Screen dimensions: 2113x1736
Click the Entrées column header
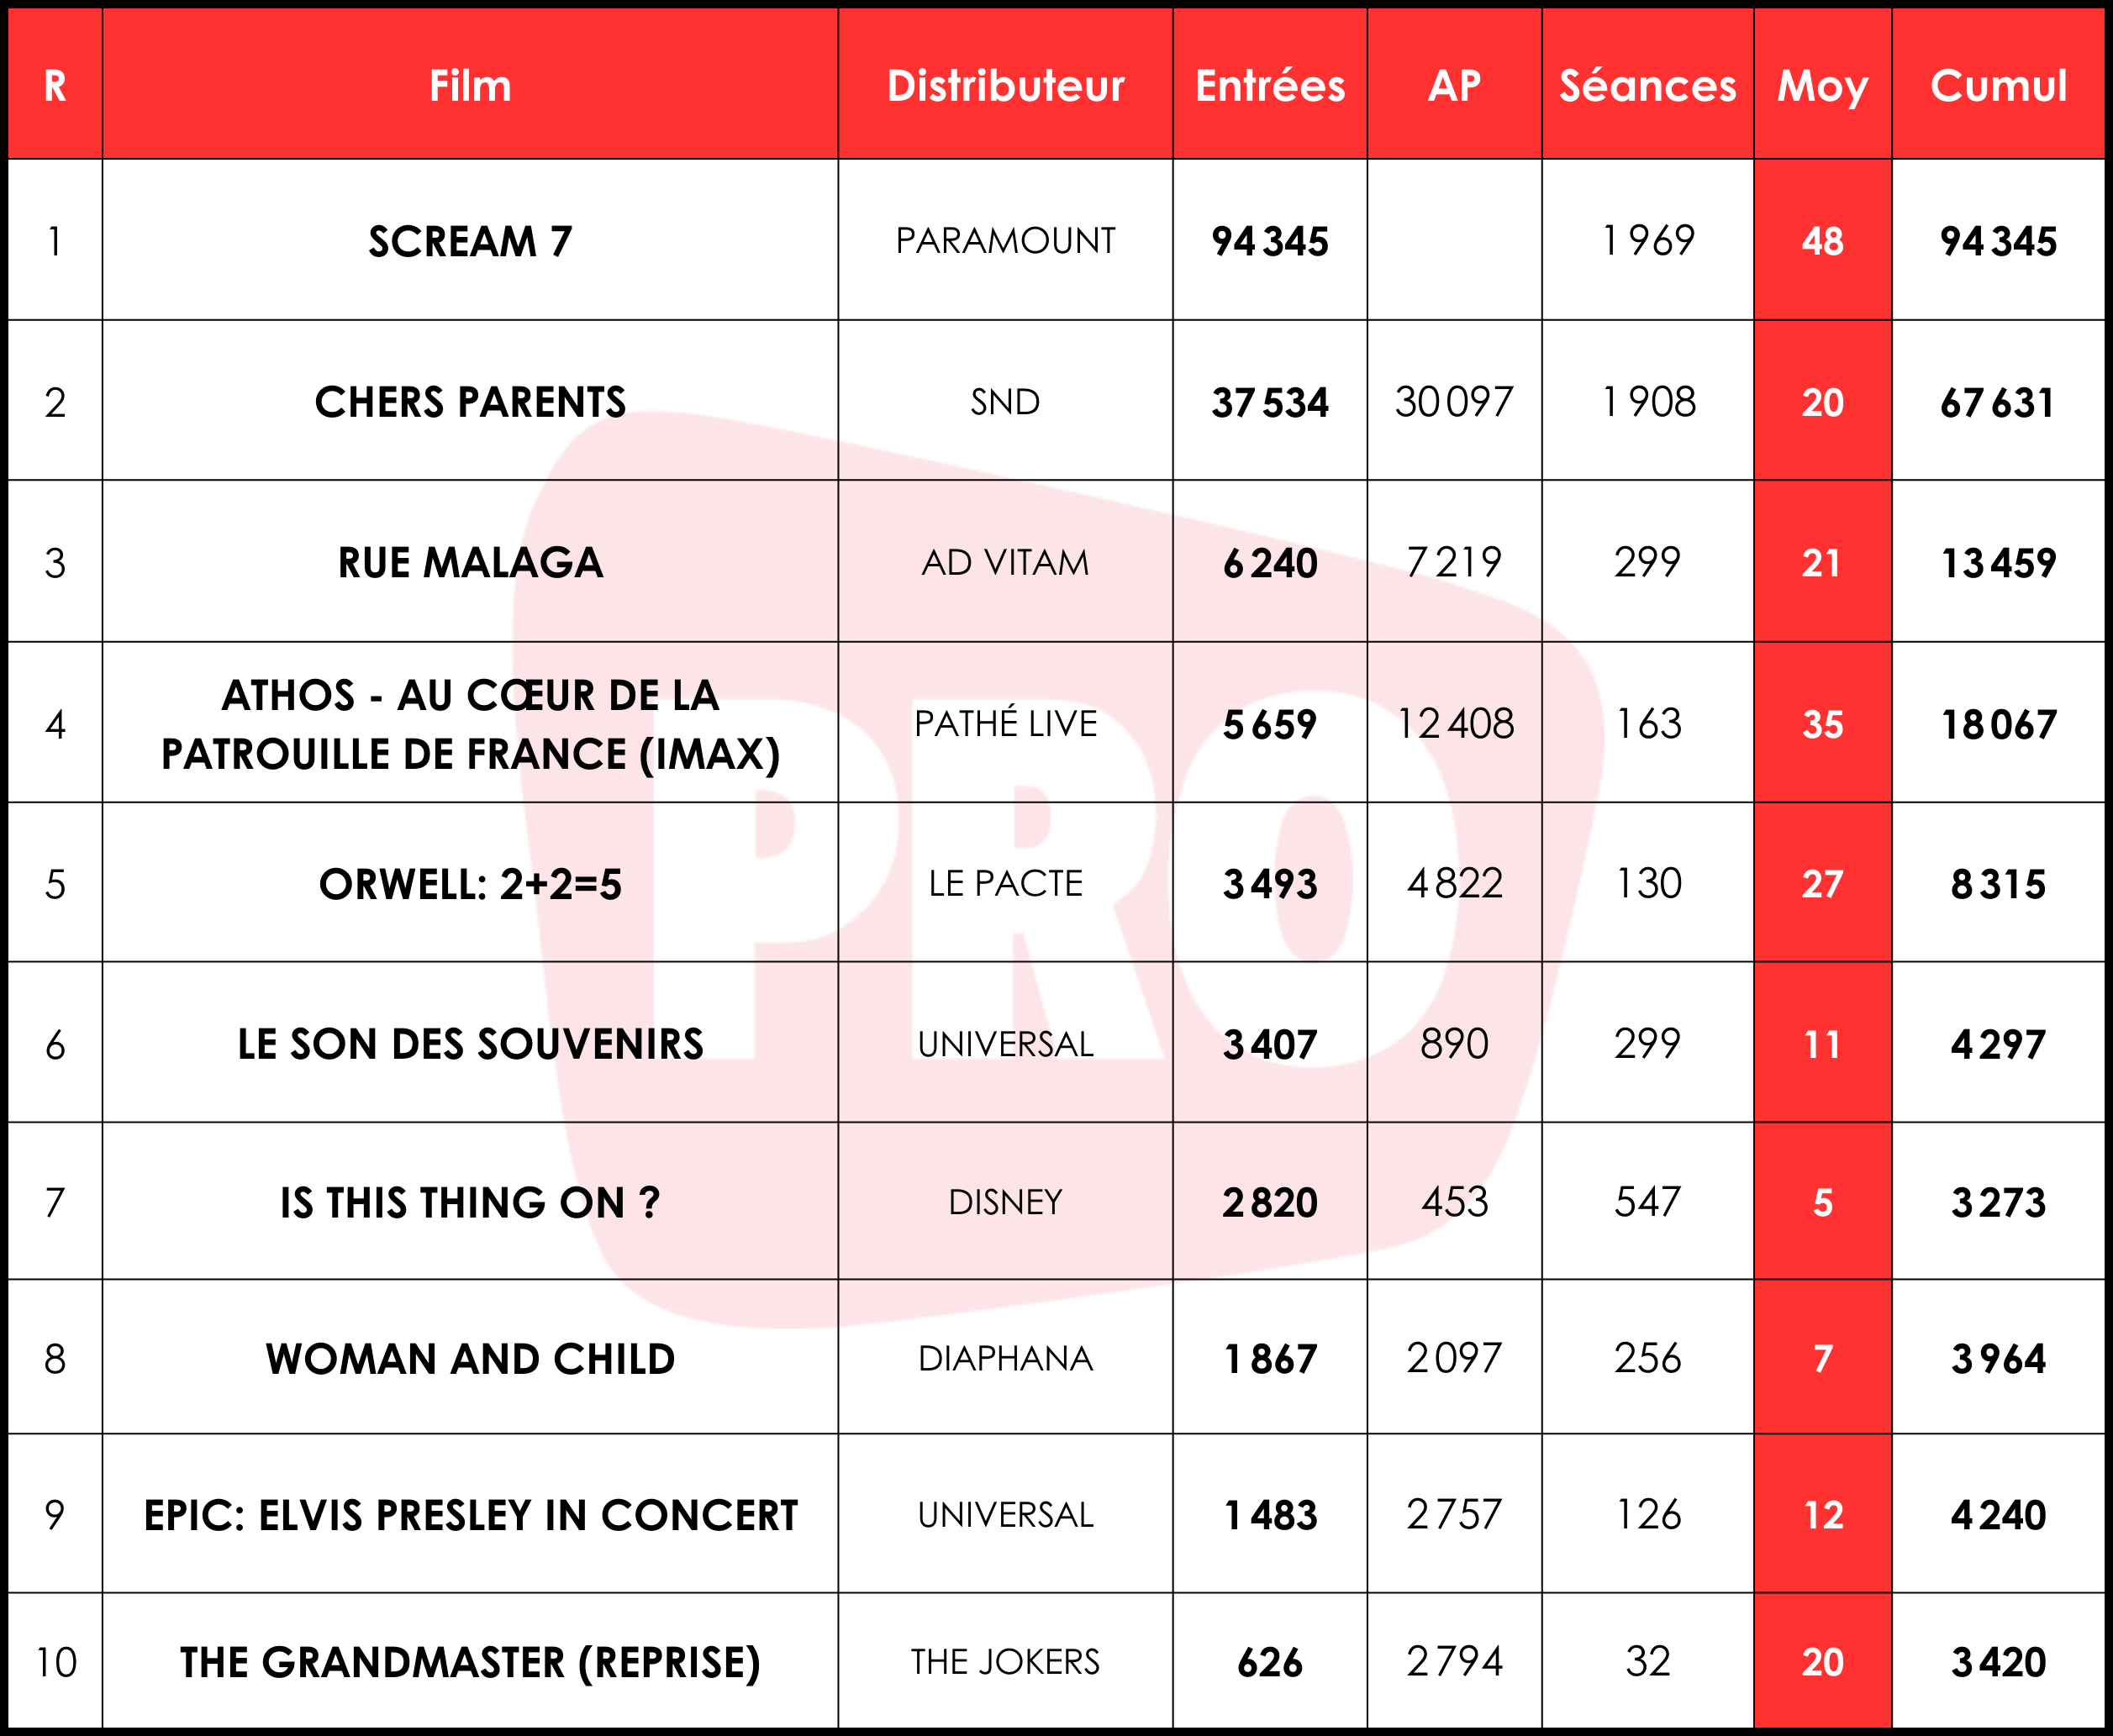pyautogui.click(x=1270, y=86)
